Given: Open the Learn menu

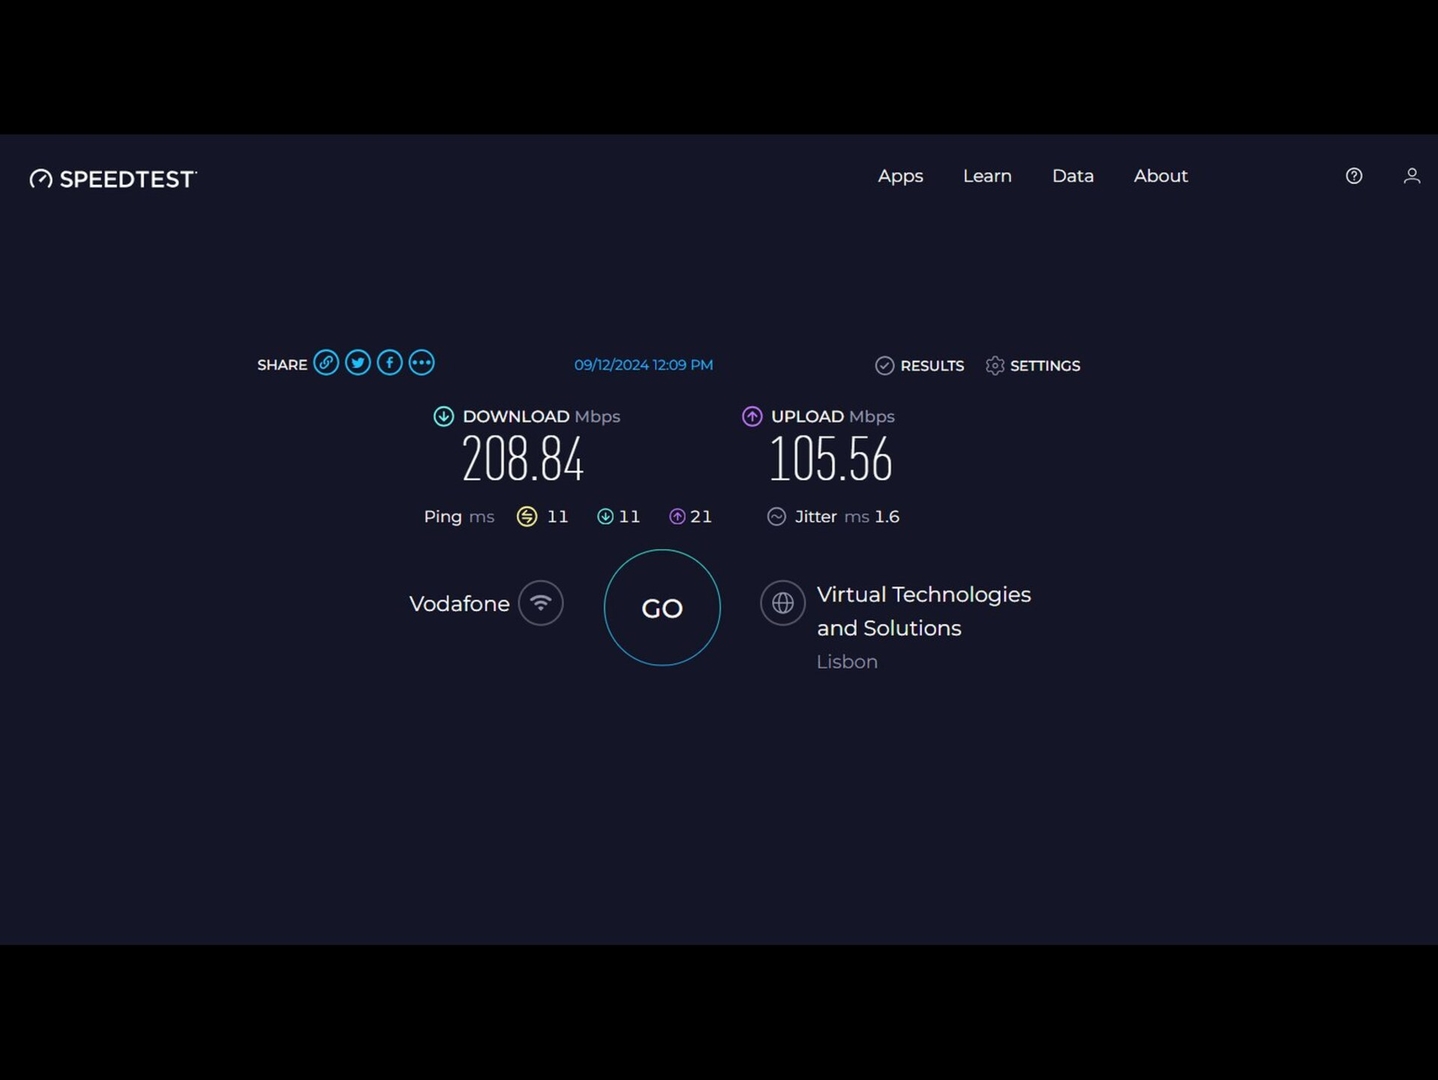Looking at the screenshot, I should point(987,176).
